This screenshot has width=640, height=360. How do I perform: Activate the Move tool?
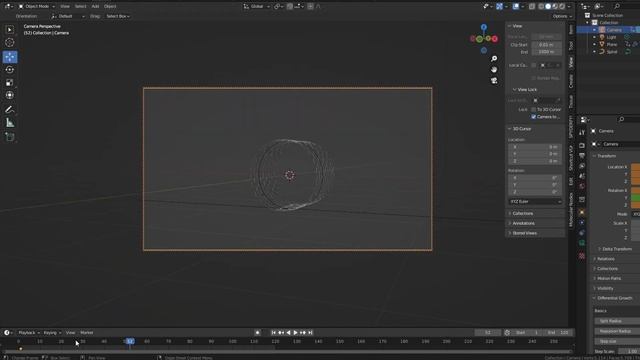pos(10,57)
